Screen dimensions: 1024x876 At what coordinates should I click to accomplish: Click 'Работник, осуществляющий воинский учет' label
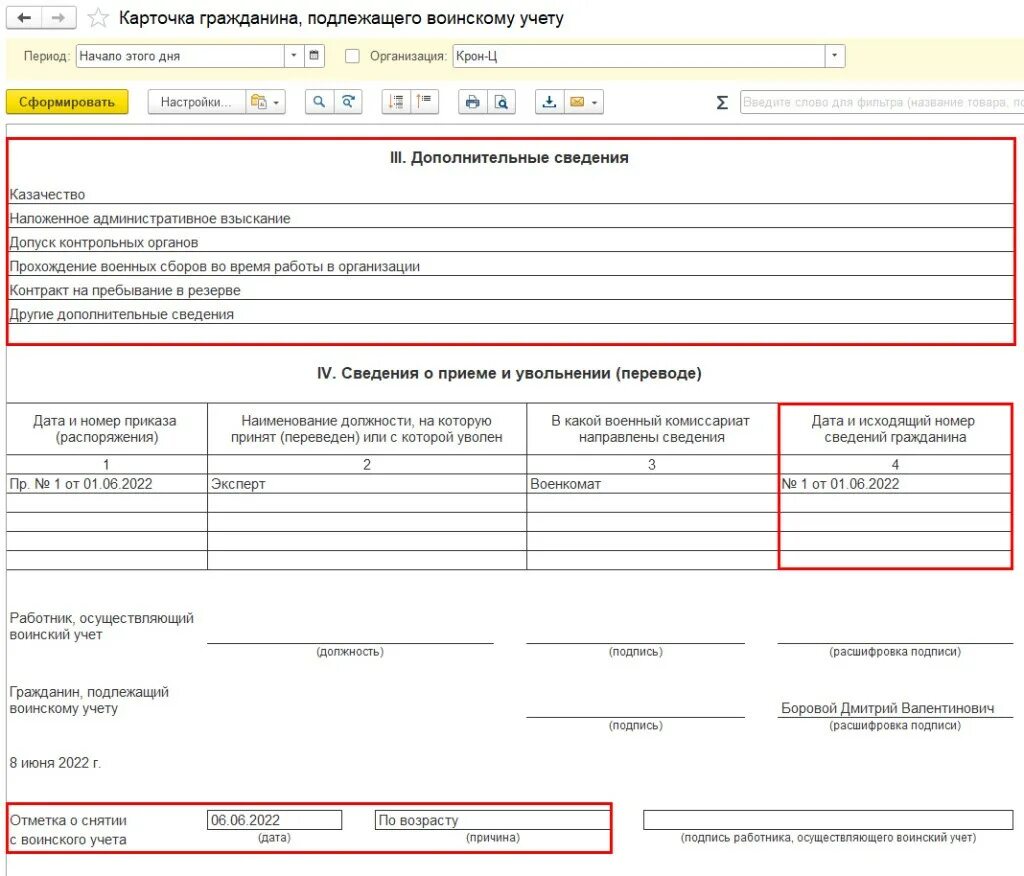pos(102,626)
